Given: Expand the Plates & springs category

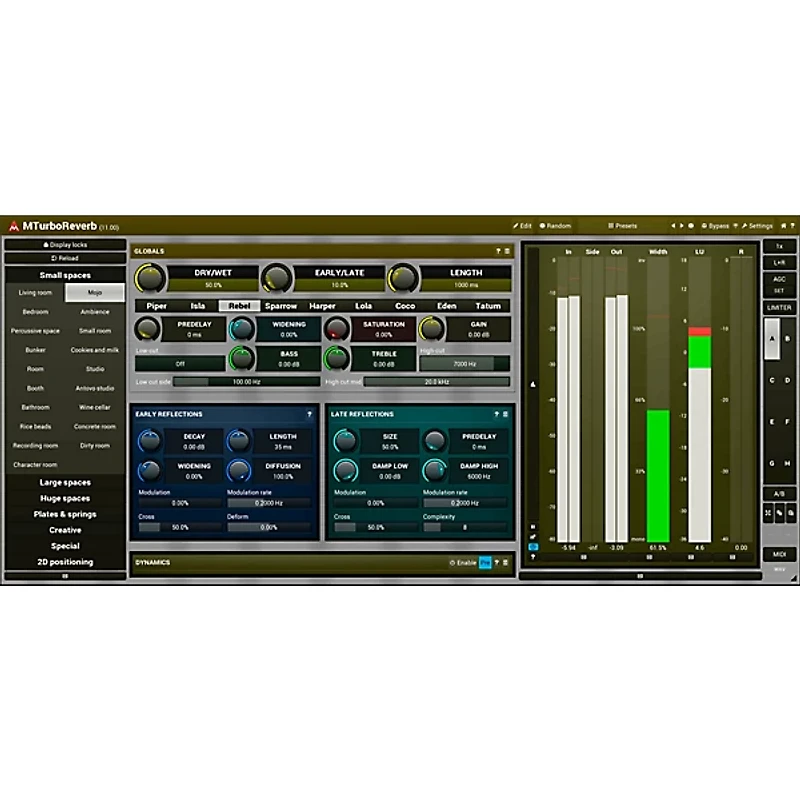Looking at the screenshot, I should [x=65, y=514].
